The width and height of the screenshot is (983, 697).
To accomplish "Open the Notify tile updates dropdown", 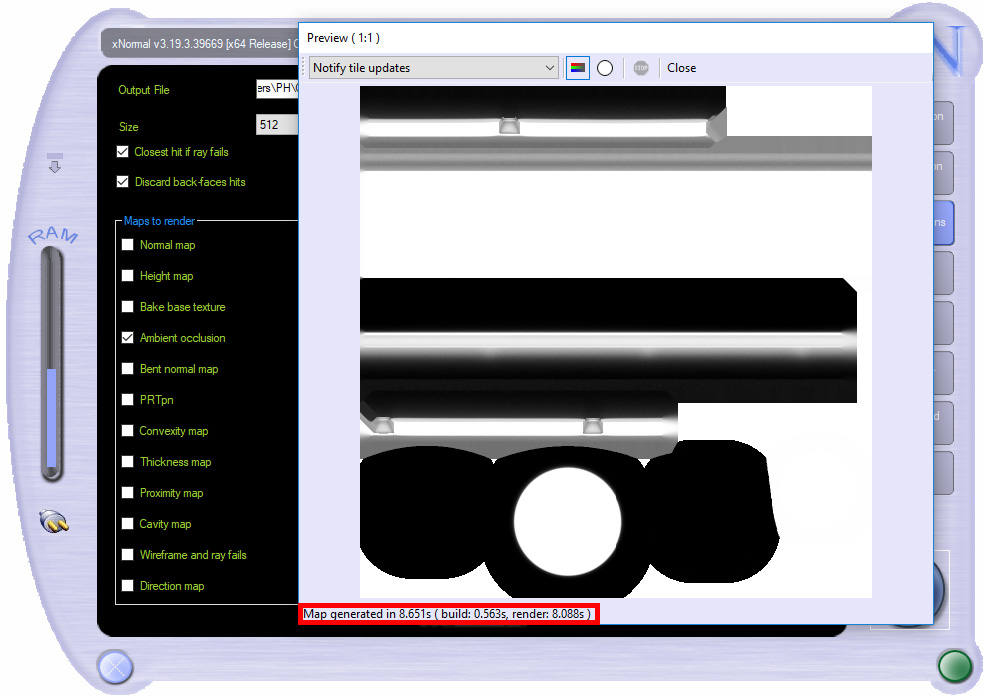I will point(433,68).
